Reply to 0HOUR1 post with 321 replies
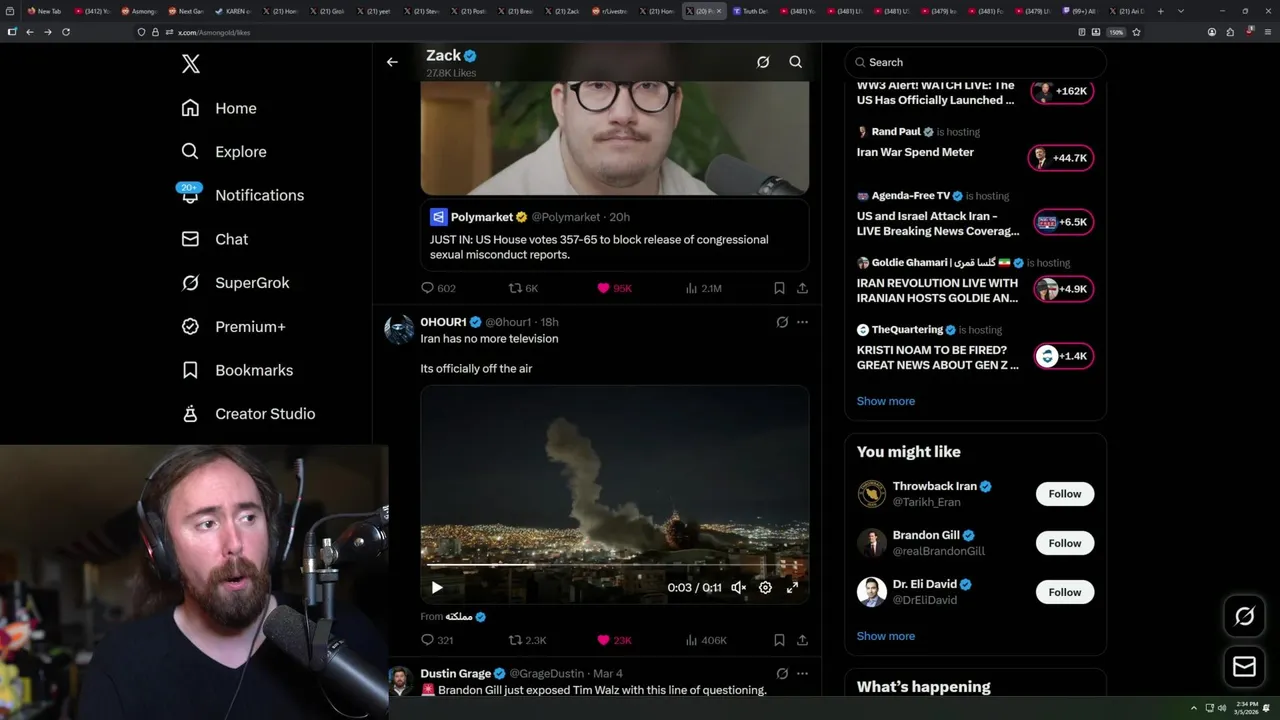The height and width of the screenshot is (720, 1280). (437, 640)
